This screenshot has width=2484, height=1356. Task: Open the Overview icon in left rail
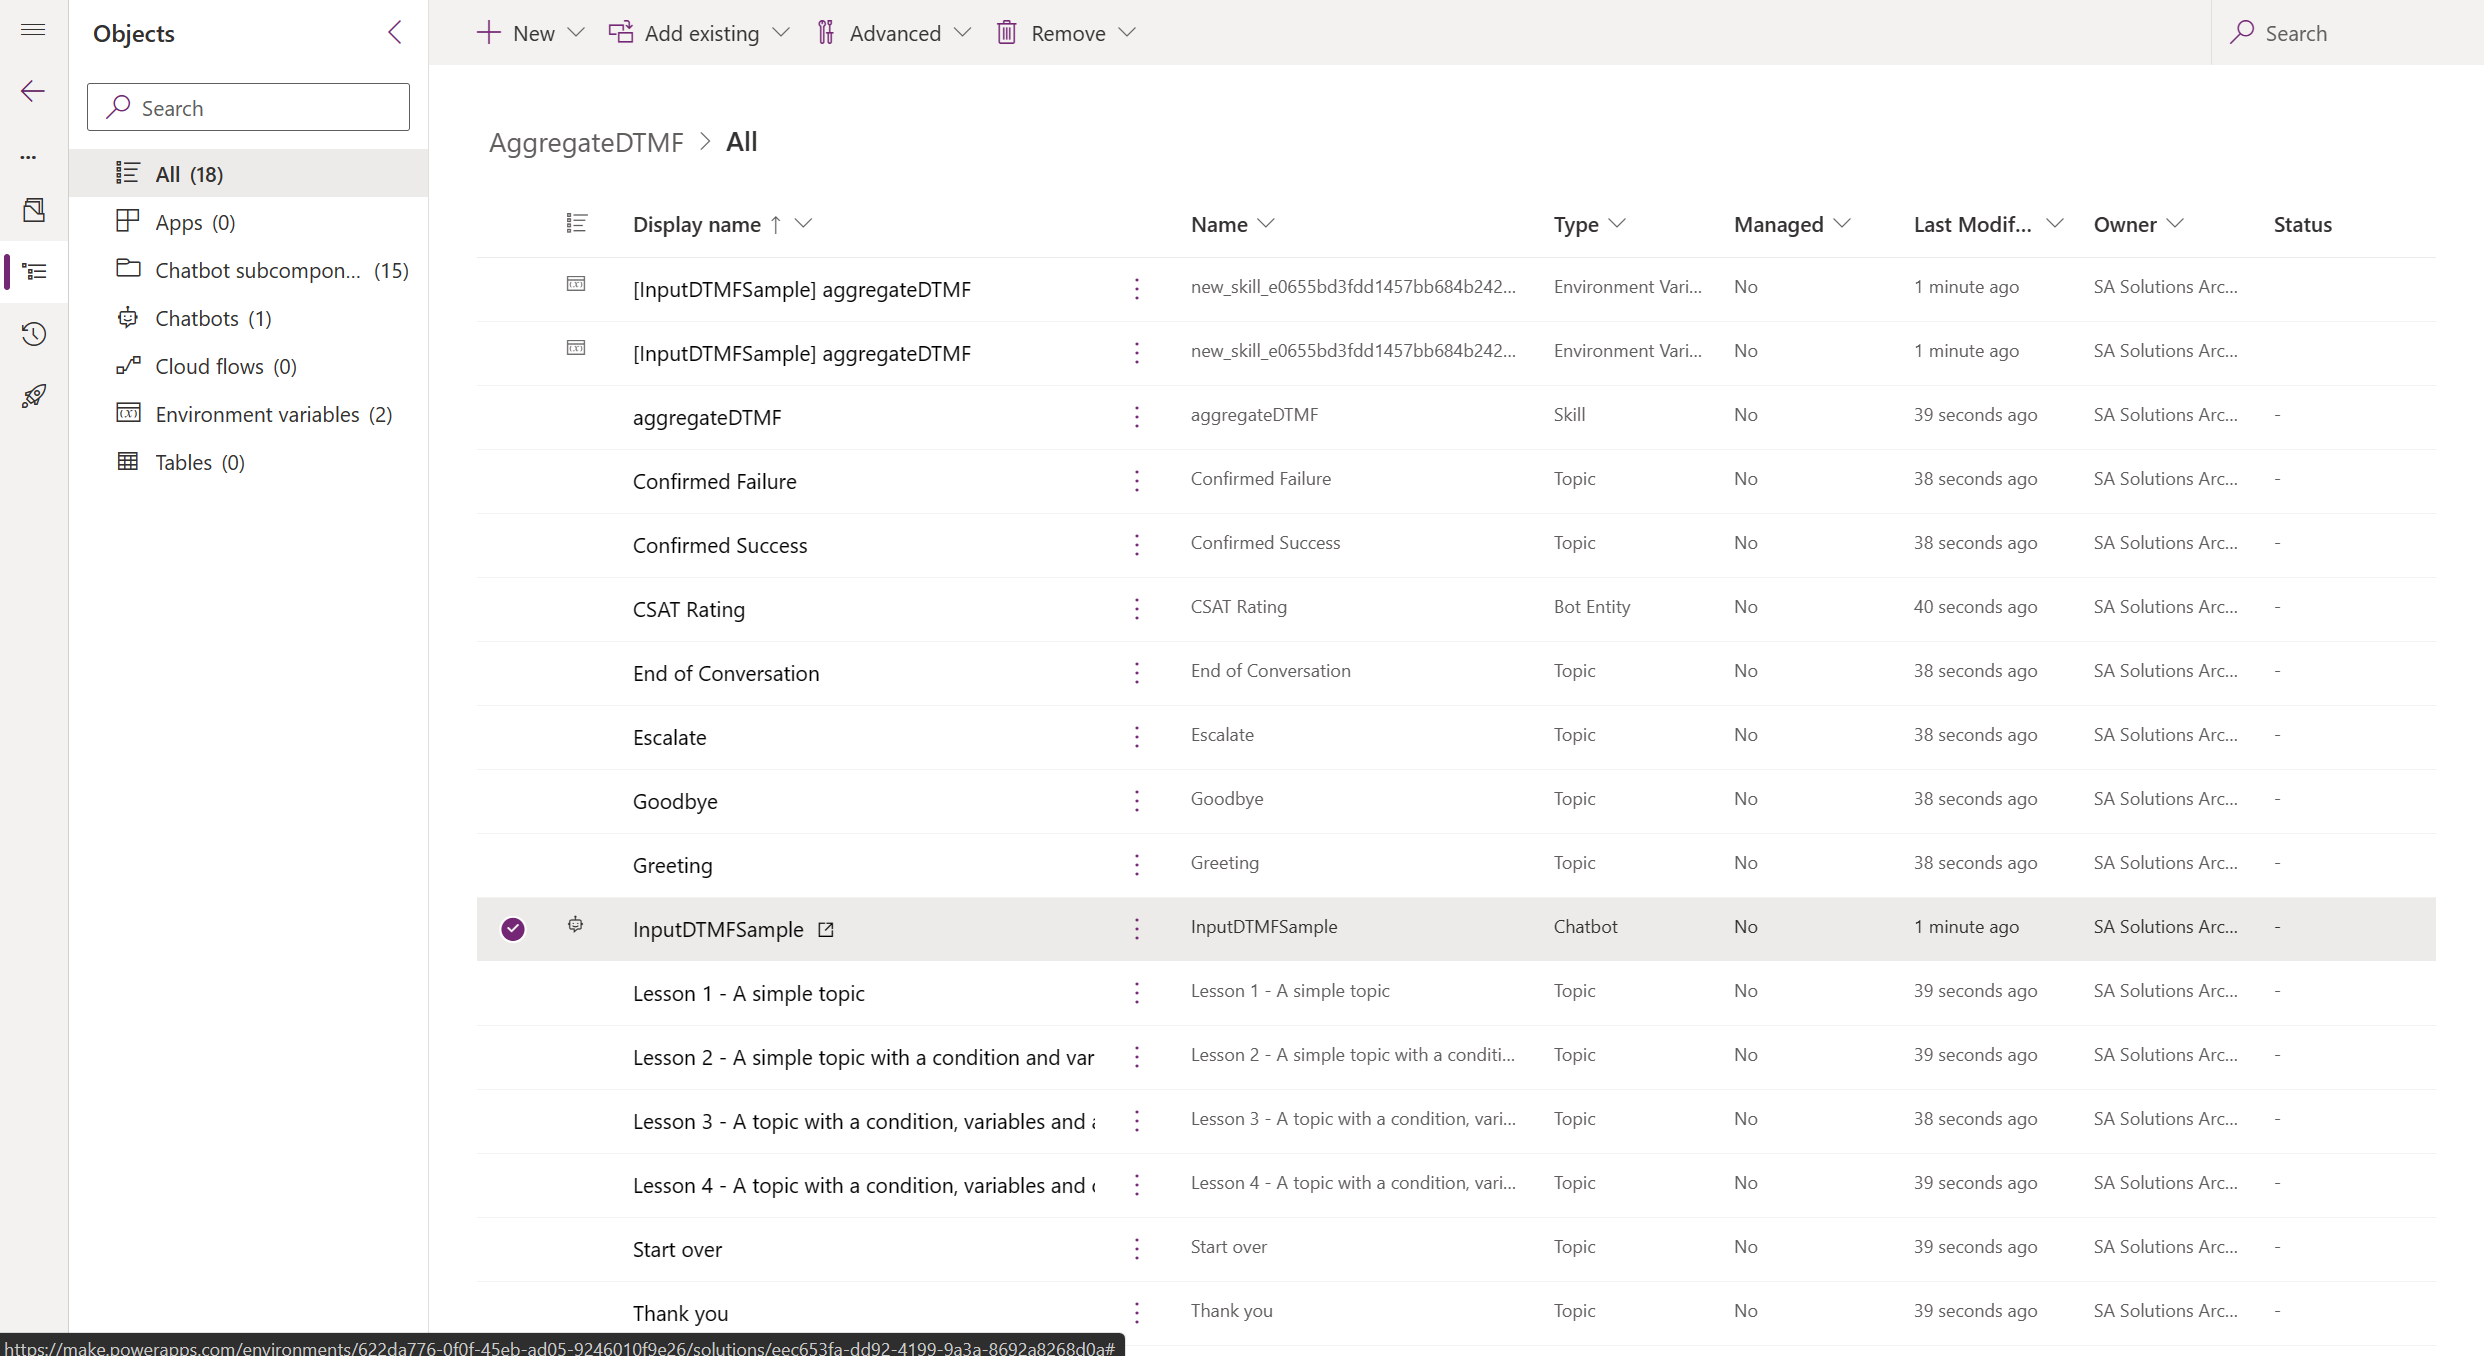(x=33, y=209)
